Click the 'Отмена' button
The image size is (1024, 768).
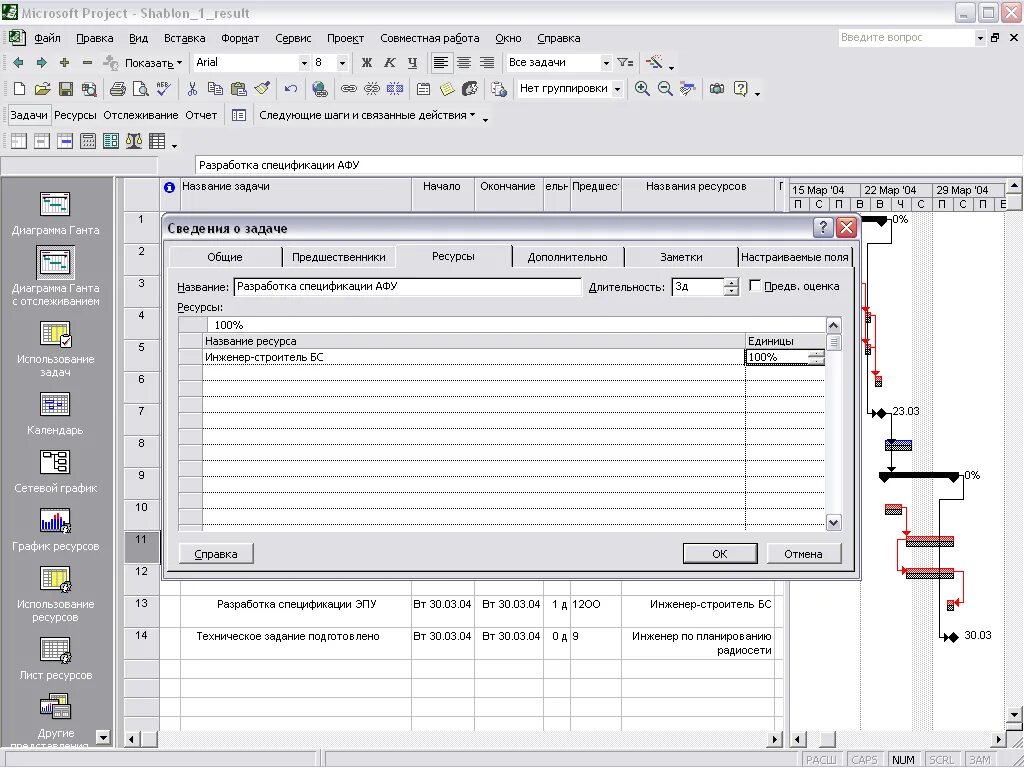[x=803, y=554]
